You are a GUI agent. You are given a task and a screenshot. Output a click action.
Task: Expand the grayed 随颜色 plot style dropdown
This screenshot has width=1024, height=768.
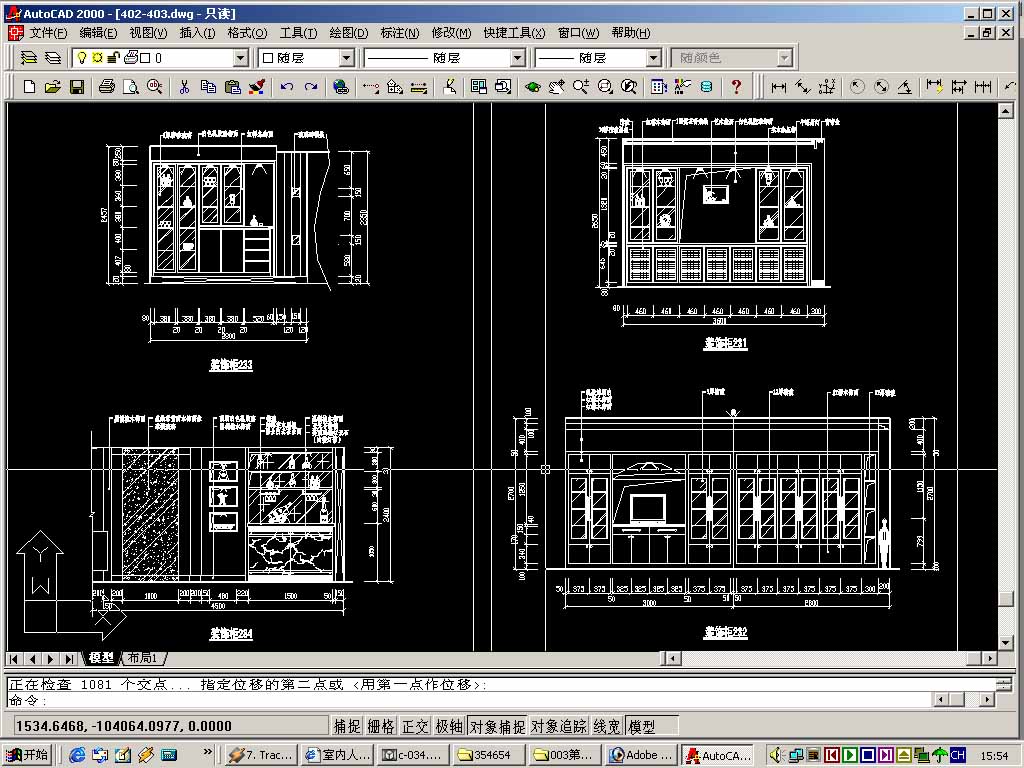pos(784,58)
